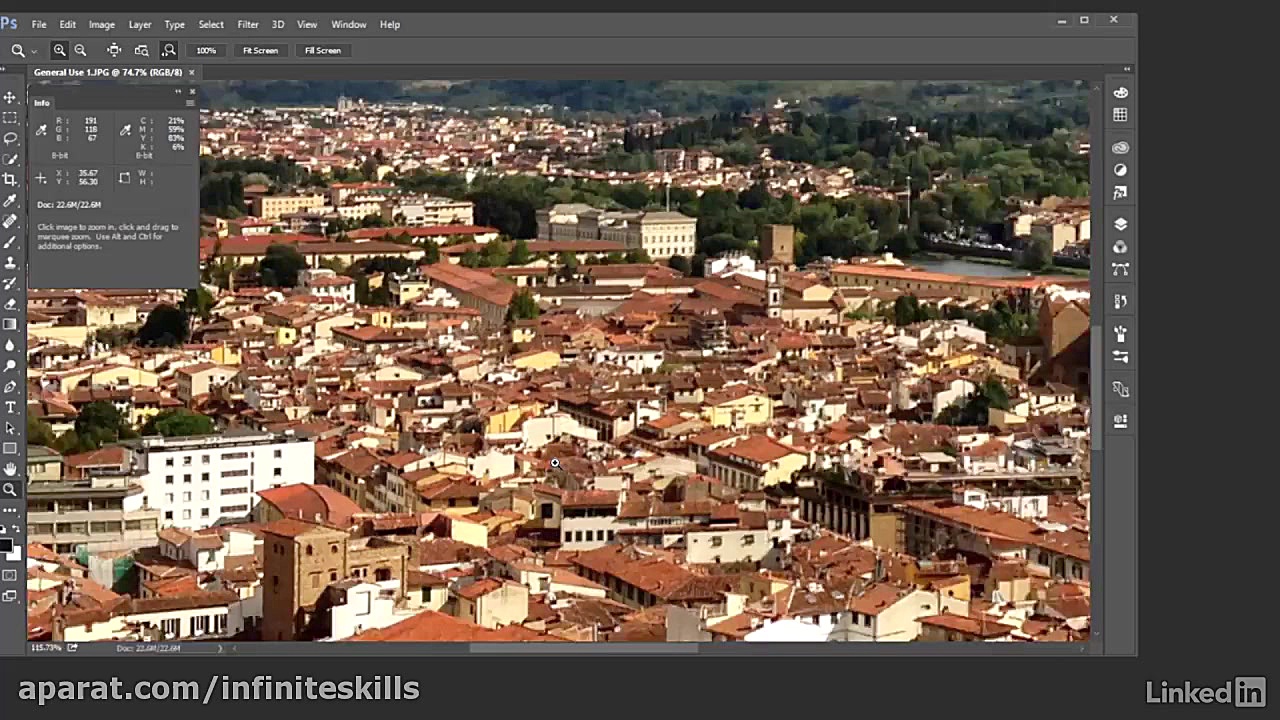This screenshot has height=720, width=1280.
Task: Toggle Scrubby Zoom option
Action: point(169,50)
